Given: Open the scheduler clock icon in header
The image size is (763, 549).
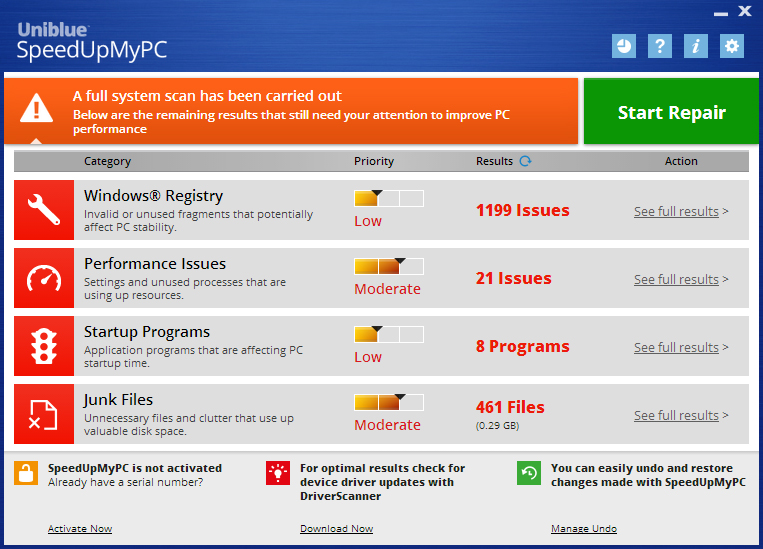Looking at the screenshot, I should point(624,46).
